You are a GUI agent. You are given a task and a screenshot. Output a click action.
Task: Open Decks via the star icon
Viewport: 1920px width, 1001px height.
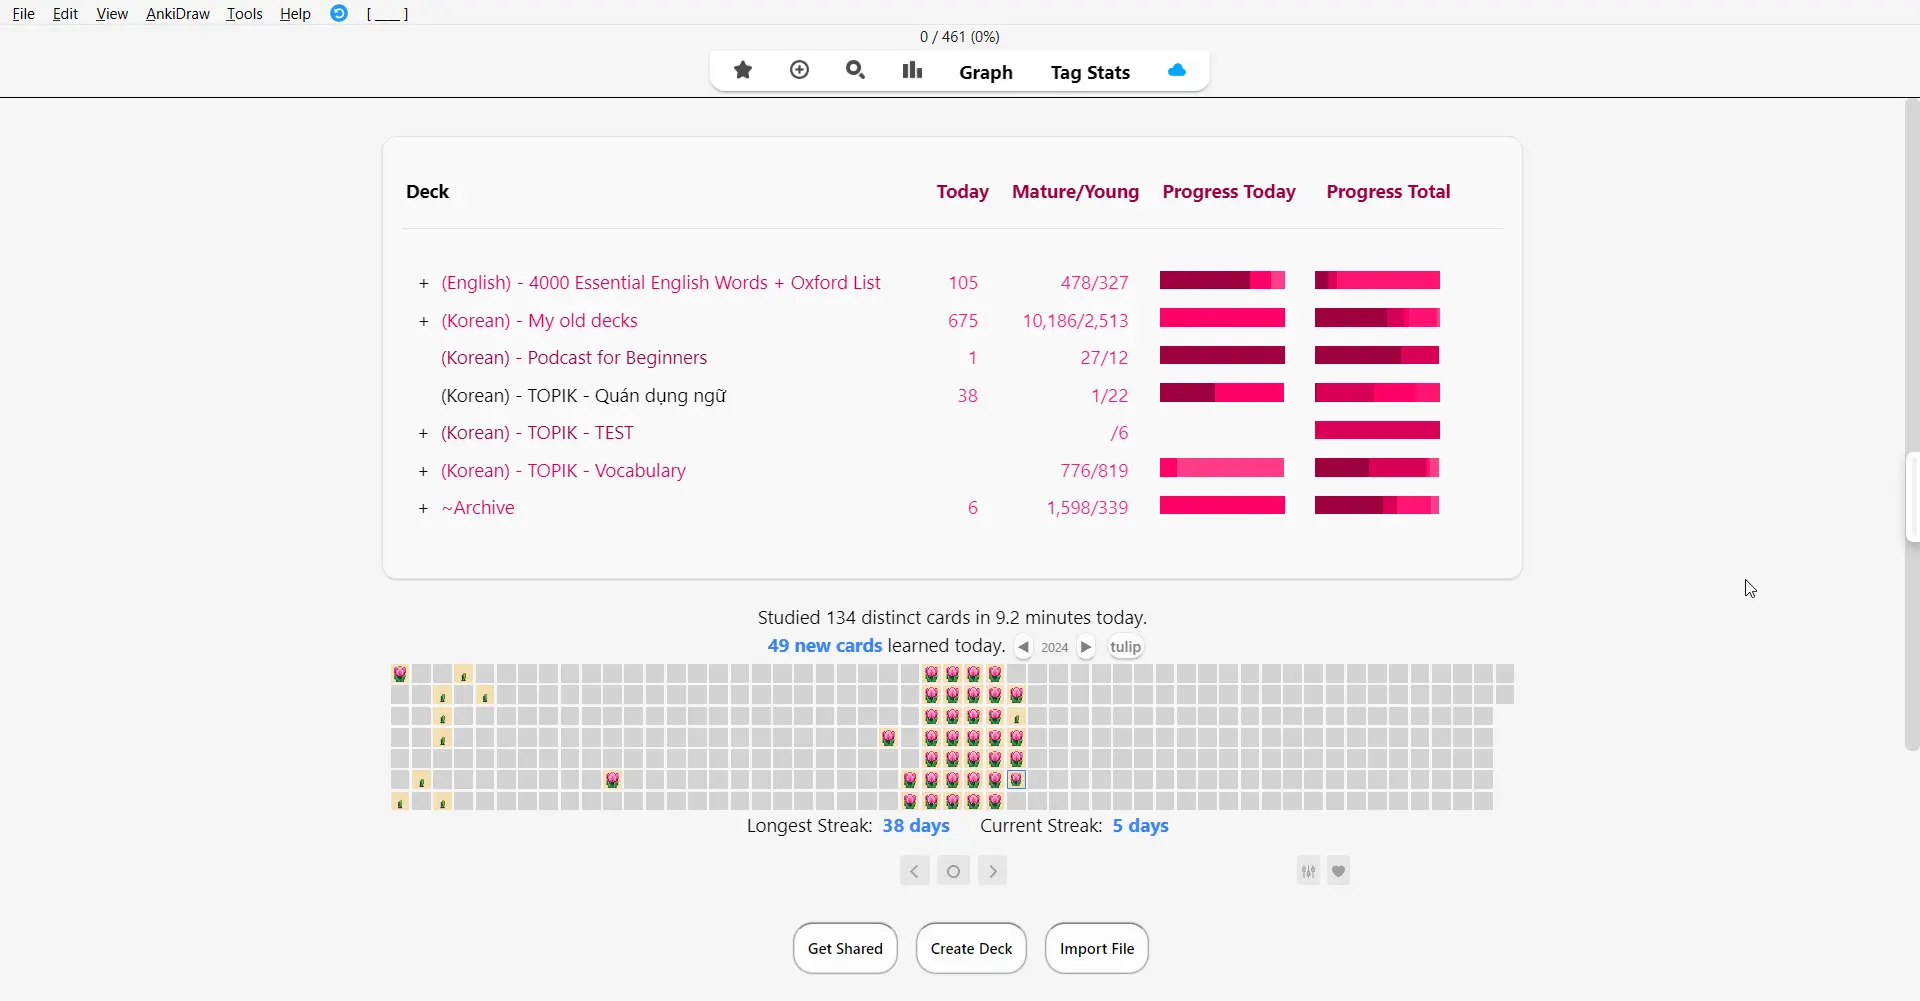(743, 70)
